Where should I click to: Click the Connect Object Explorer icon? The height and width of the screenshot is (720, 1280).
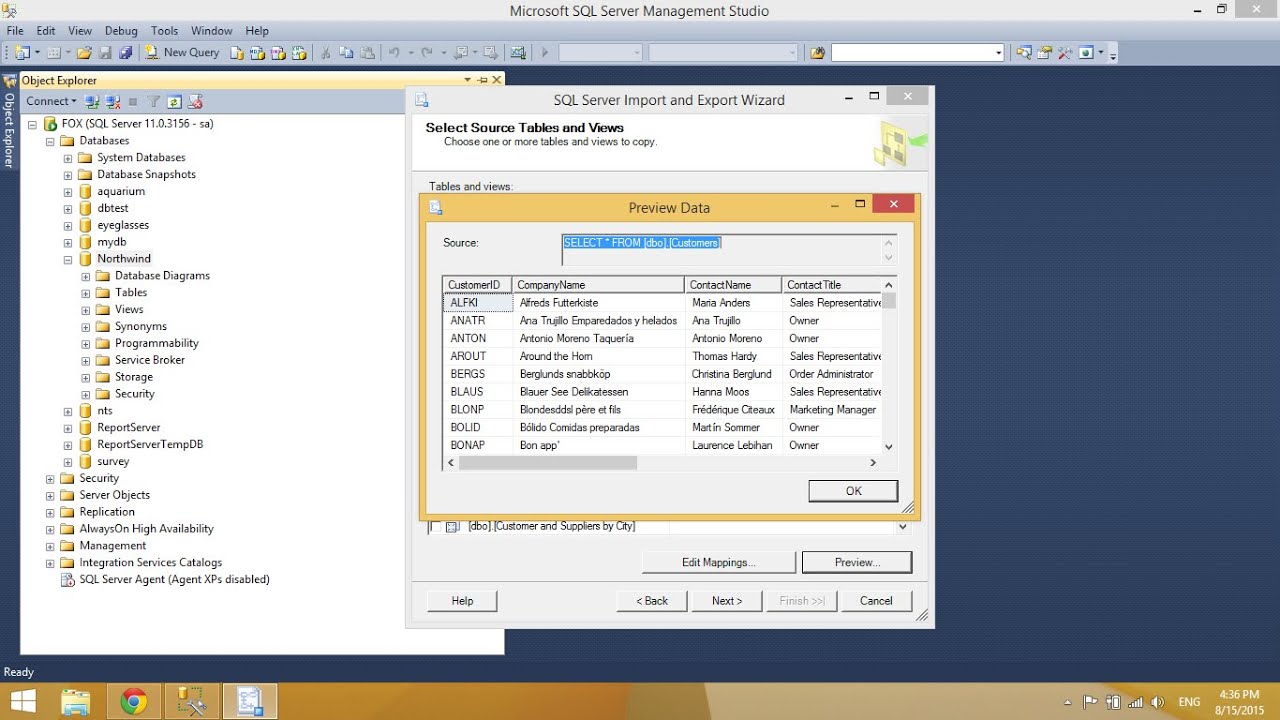point(92,101)
